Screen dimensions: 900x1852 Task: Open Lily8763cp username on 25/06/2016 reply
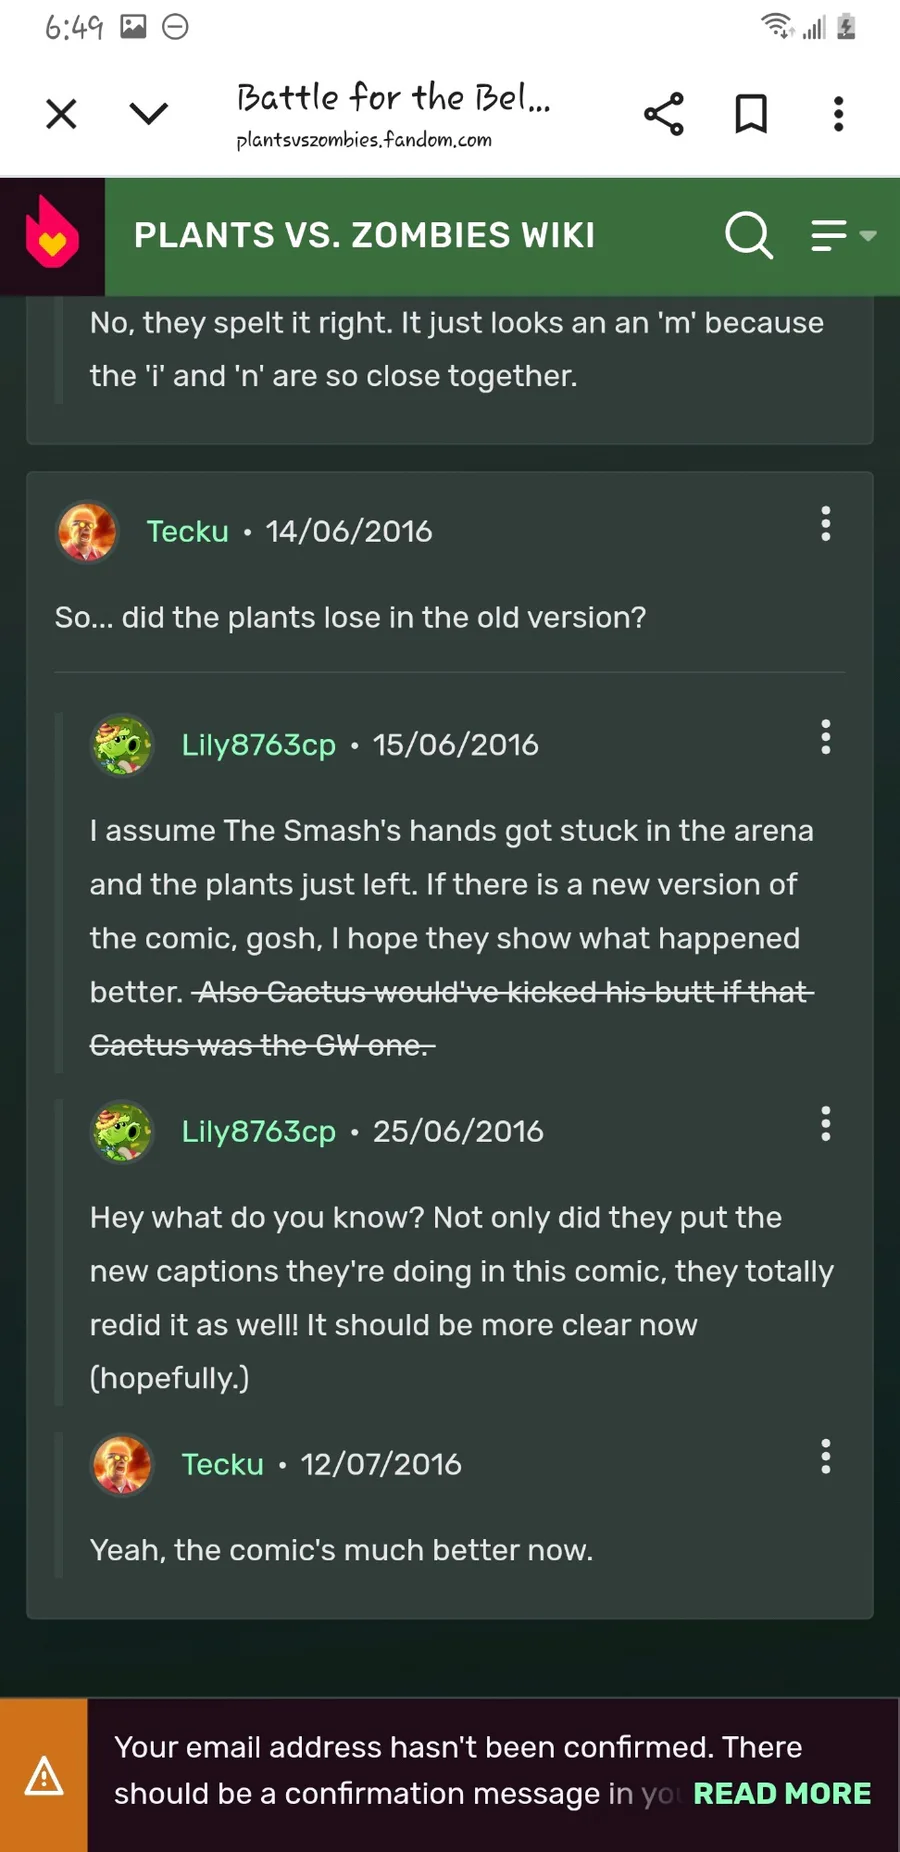coord(258,1131)
